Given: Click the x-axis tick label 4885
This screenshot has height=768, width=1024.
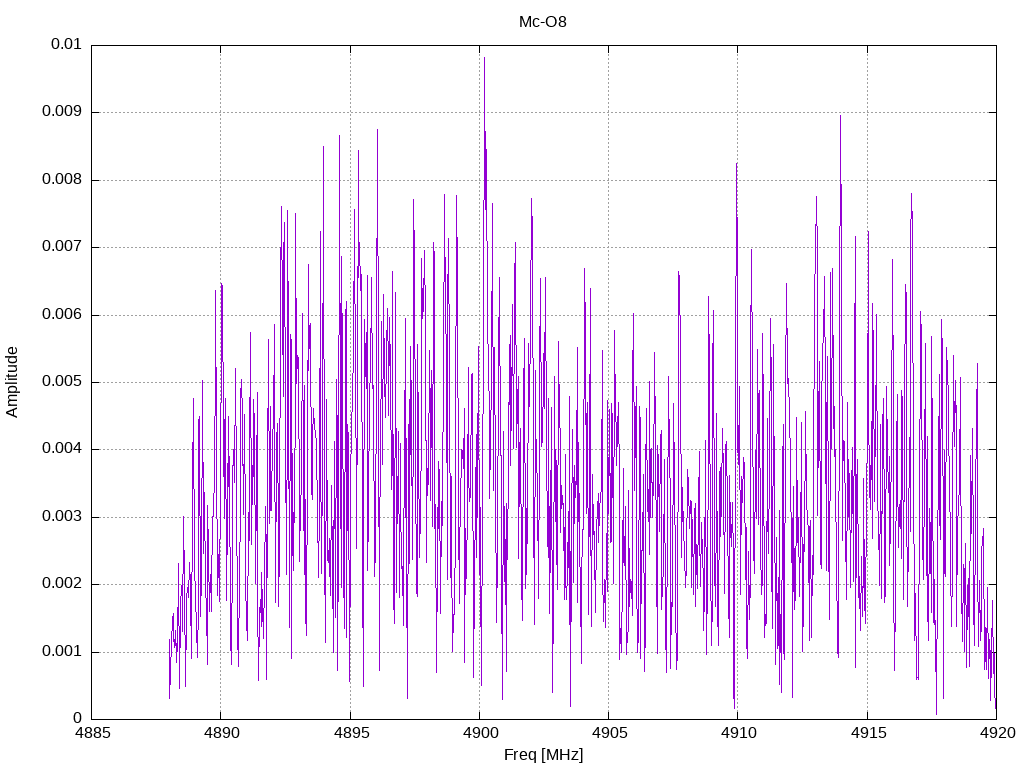Looking at the screenshot, I should 92,733.
